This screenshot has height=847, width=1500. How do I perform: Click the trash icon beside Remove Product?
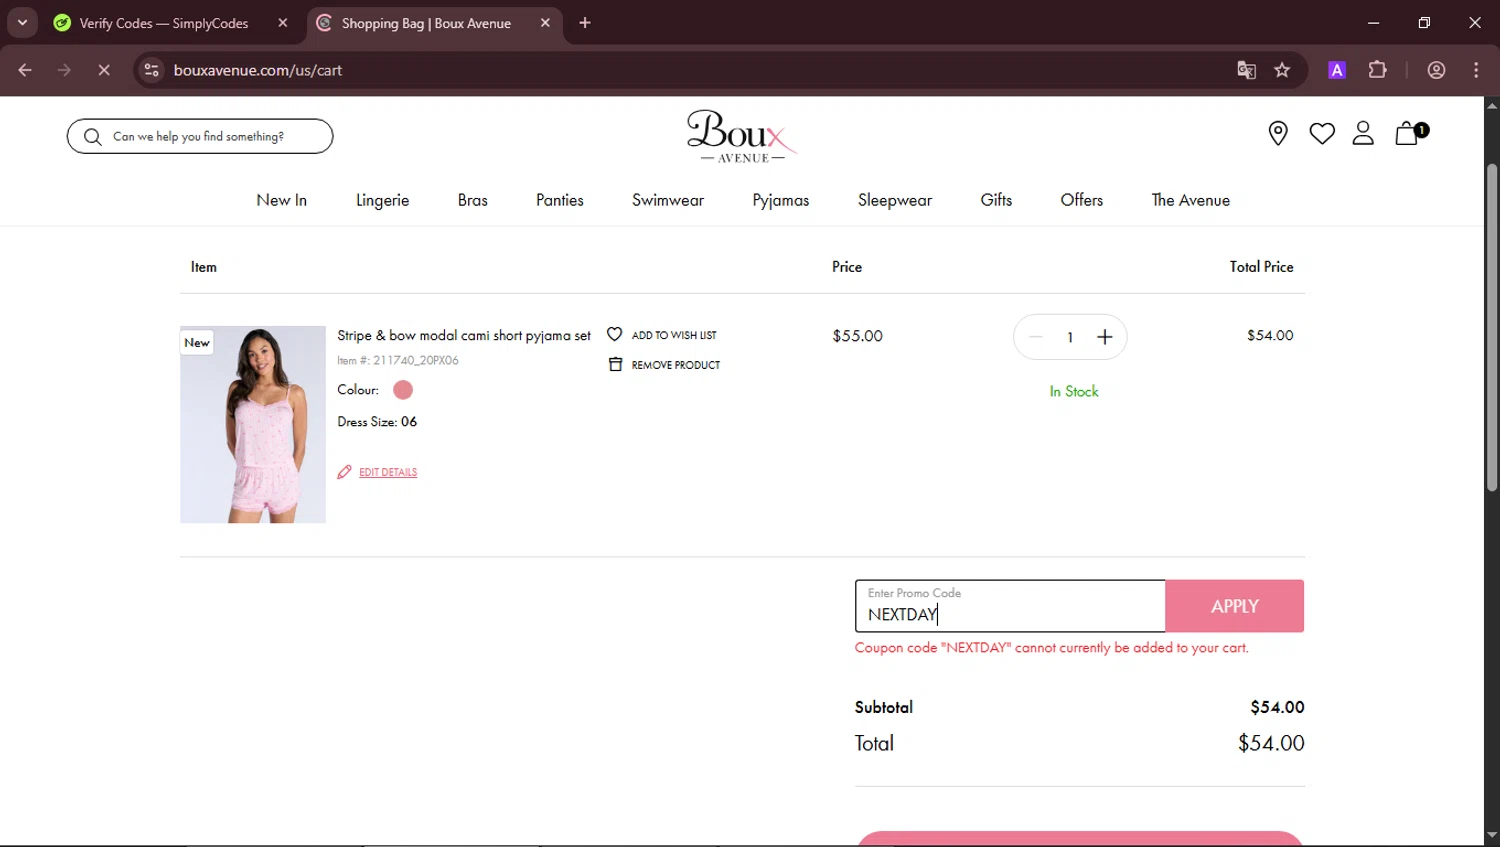click(x=615, y=364)
